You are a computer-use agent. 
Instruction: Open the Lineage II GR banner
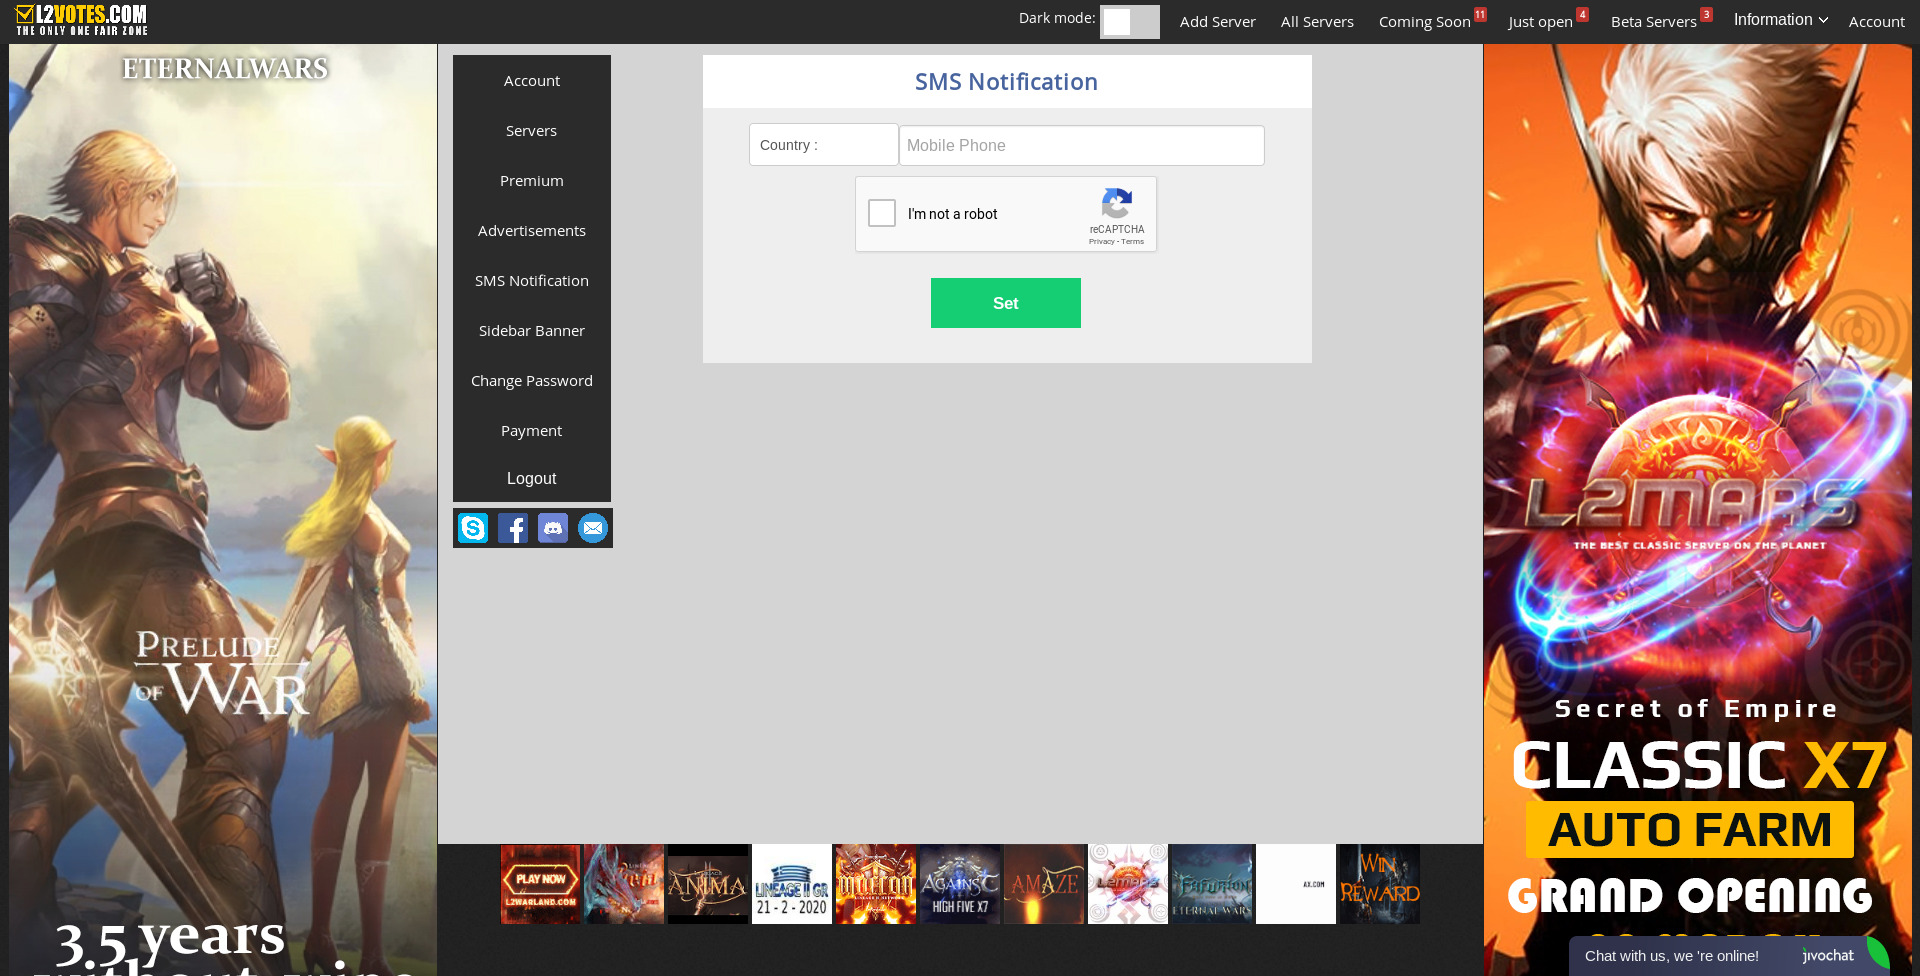coord(792,884)
